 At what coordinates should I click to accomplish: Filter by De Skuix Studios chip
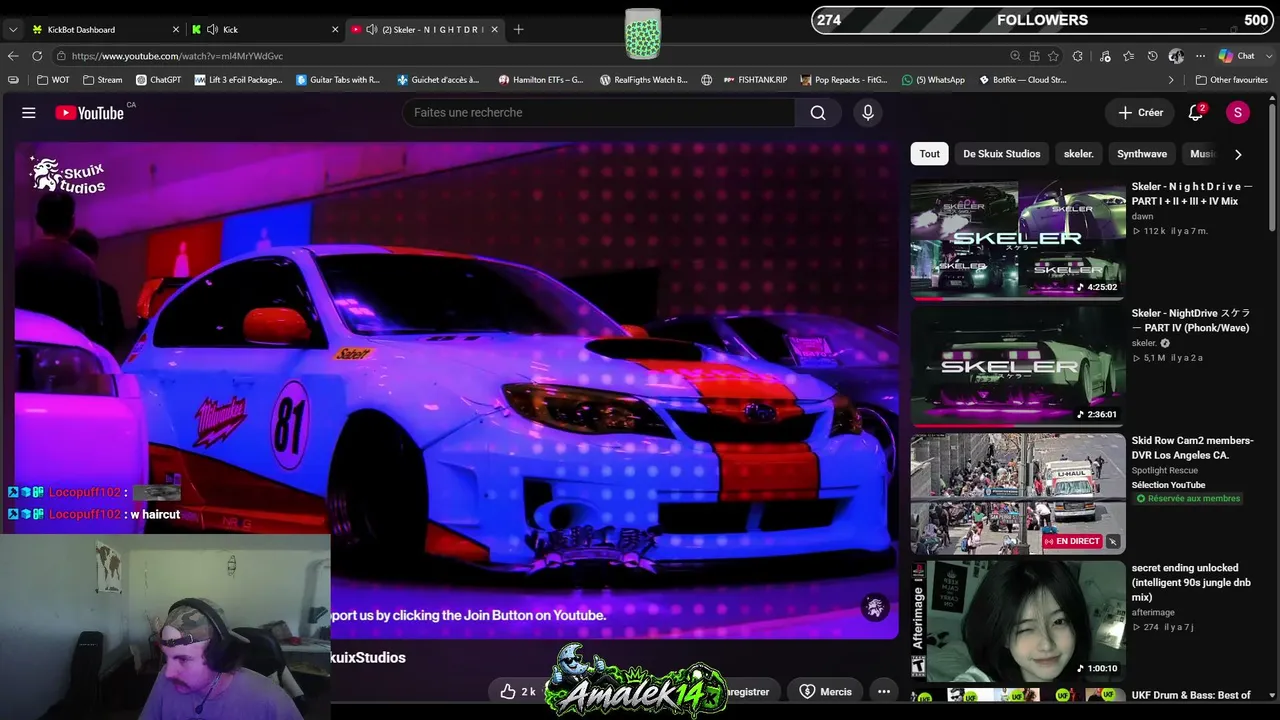pos(1001,154)
